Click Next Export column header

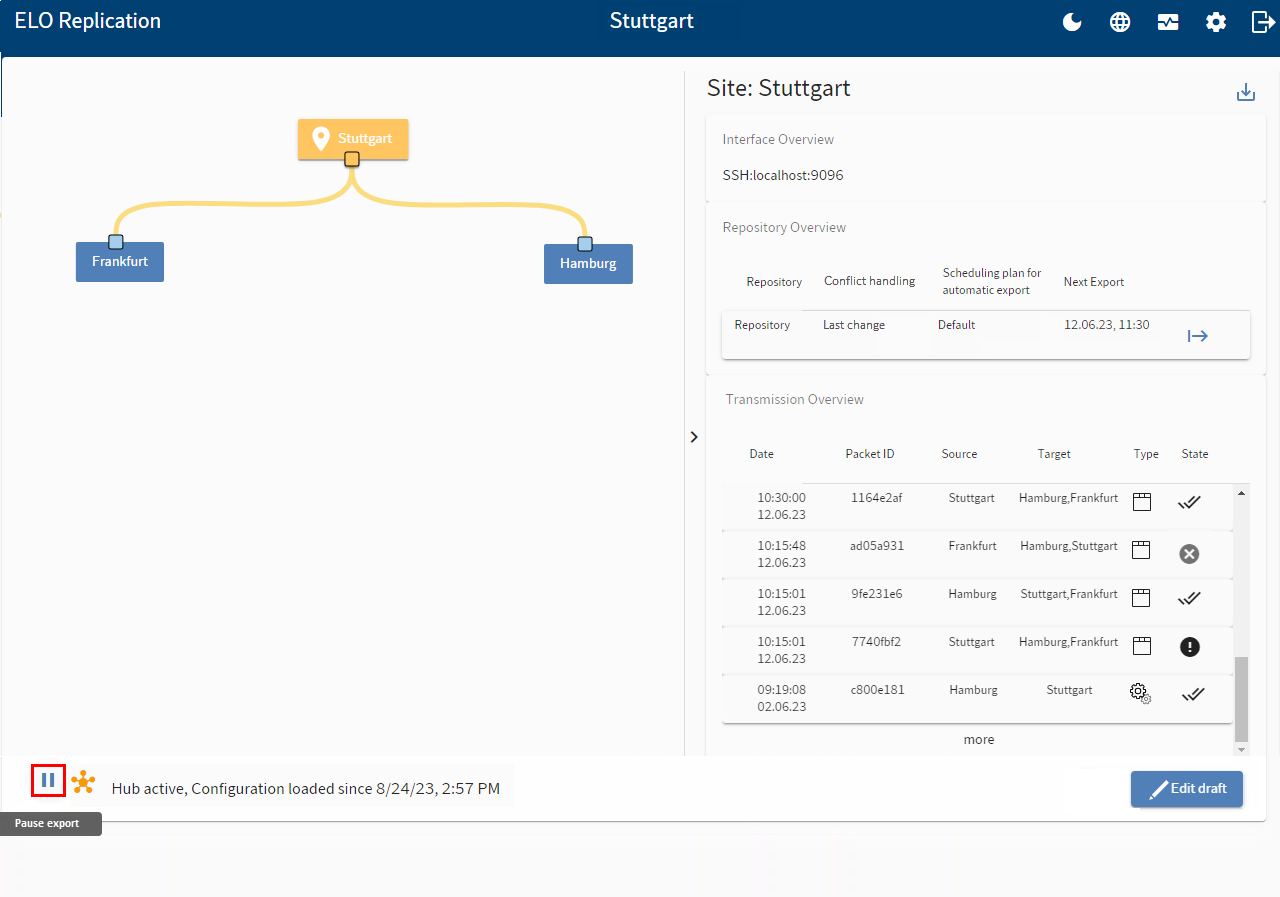point(1094,282)
